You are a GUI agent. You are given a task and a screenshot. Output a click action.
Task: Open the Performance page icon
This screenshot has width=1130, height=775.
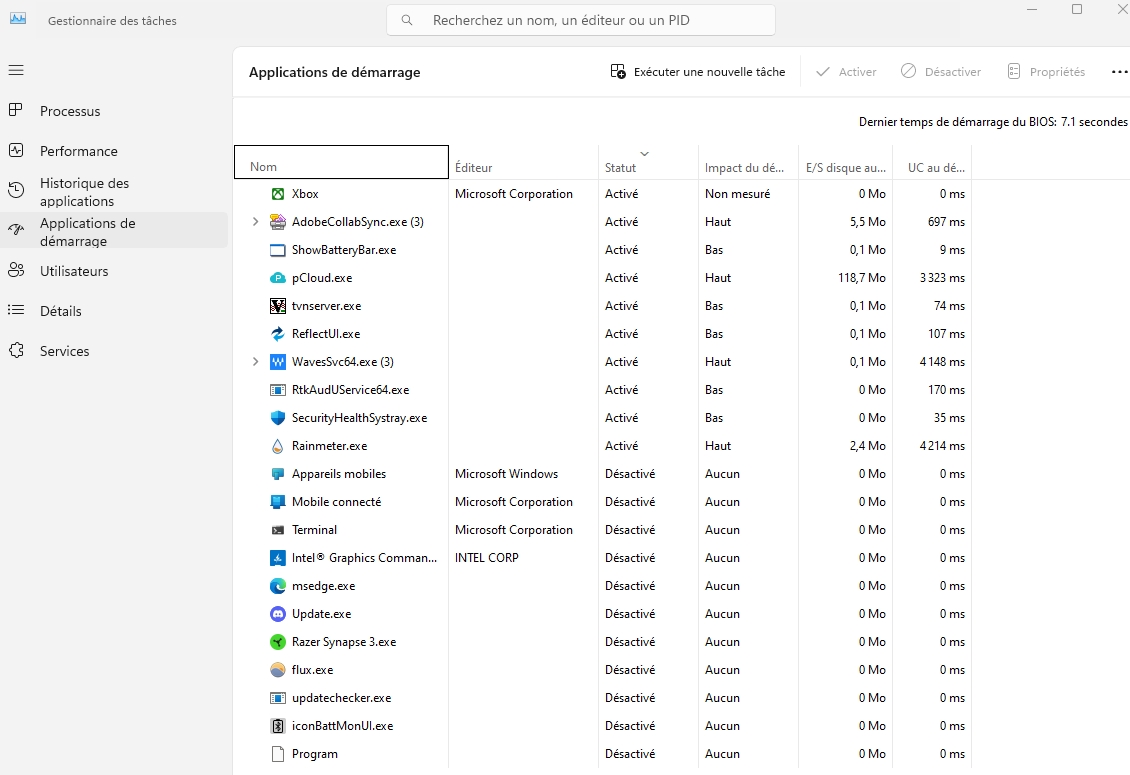[16, 151]
